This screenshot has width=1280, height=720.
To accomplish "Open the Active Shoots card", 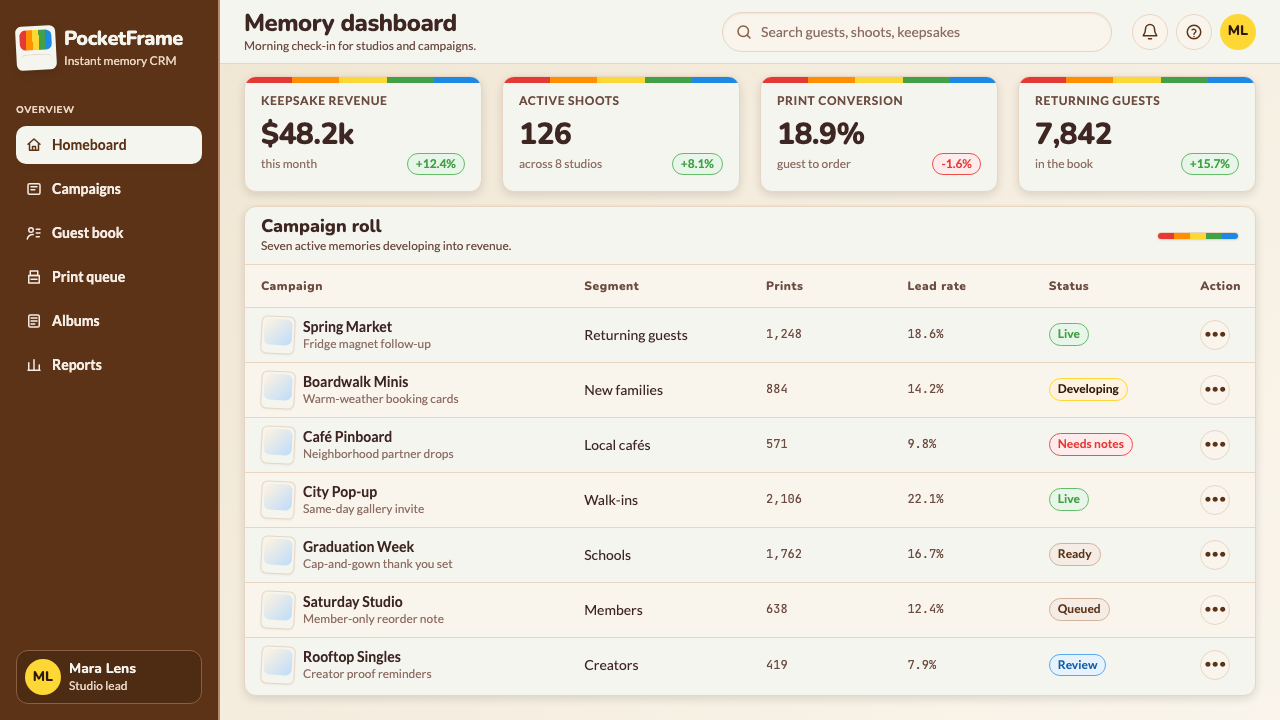I will click(x=621, y=134).
